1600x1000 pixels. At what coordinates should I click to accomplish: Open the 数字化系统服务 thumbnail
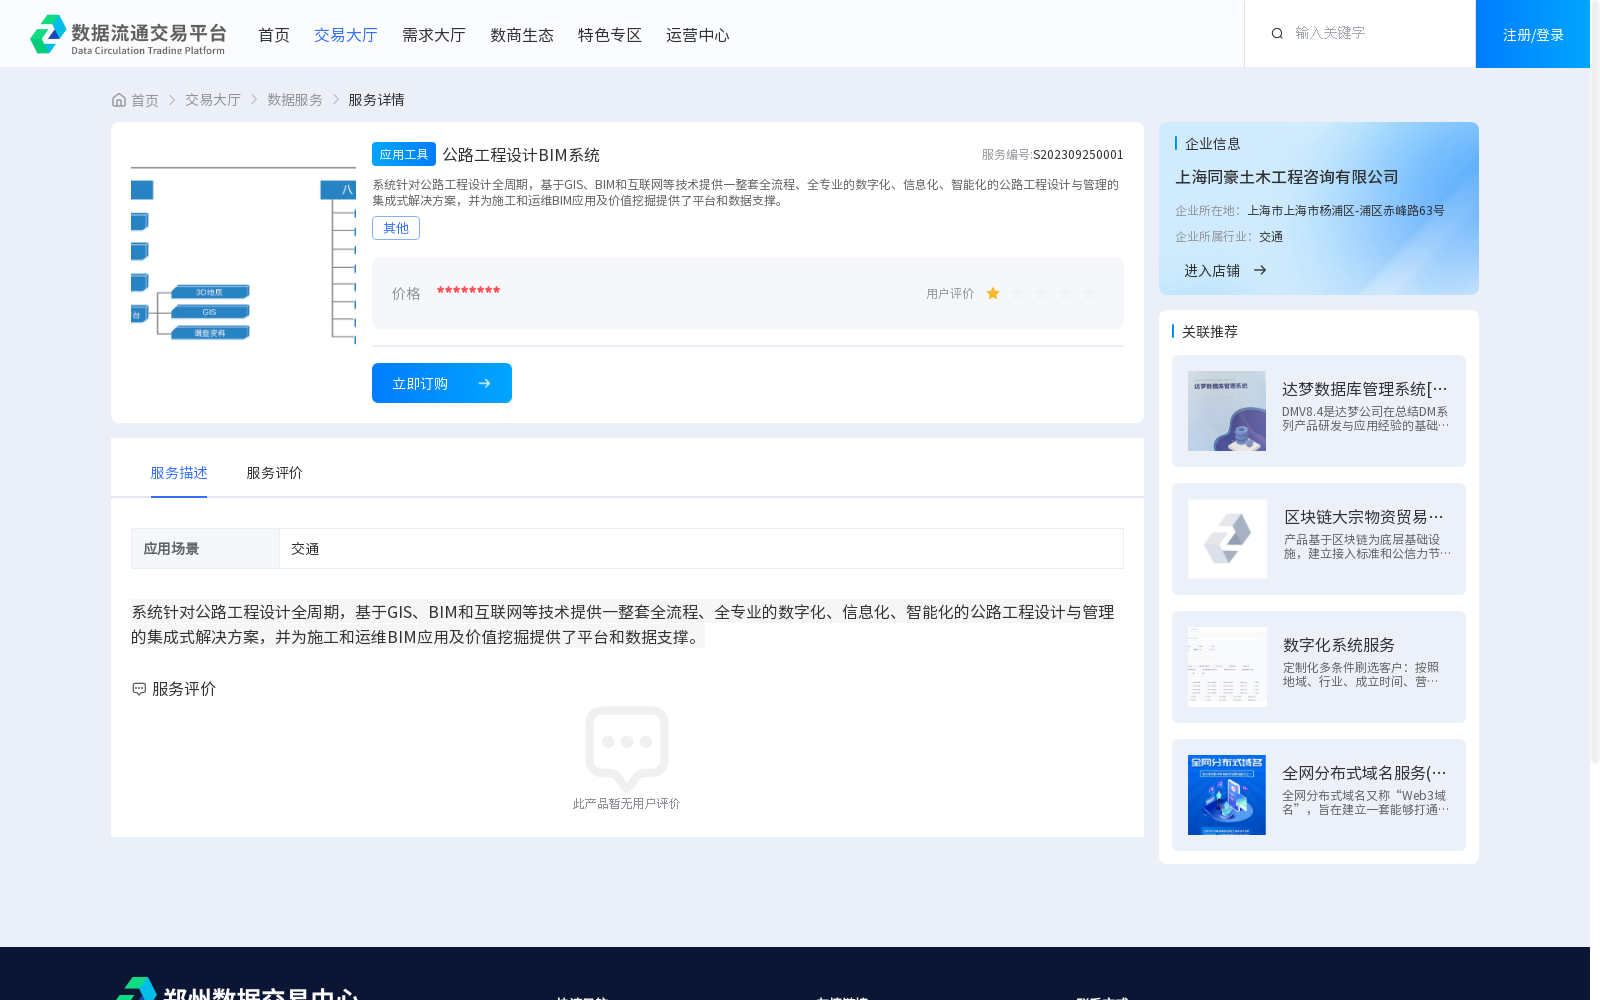pos(1227,667)
